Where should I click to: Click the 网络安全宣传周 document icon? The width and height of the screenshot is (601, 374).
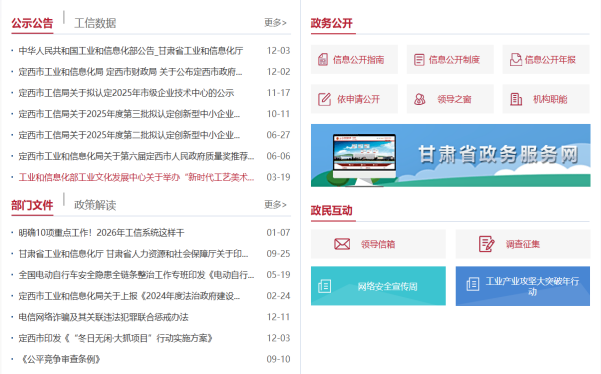pos(324,286)
